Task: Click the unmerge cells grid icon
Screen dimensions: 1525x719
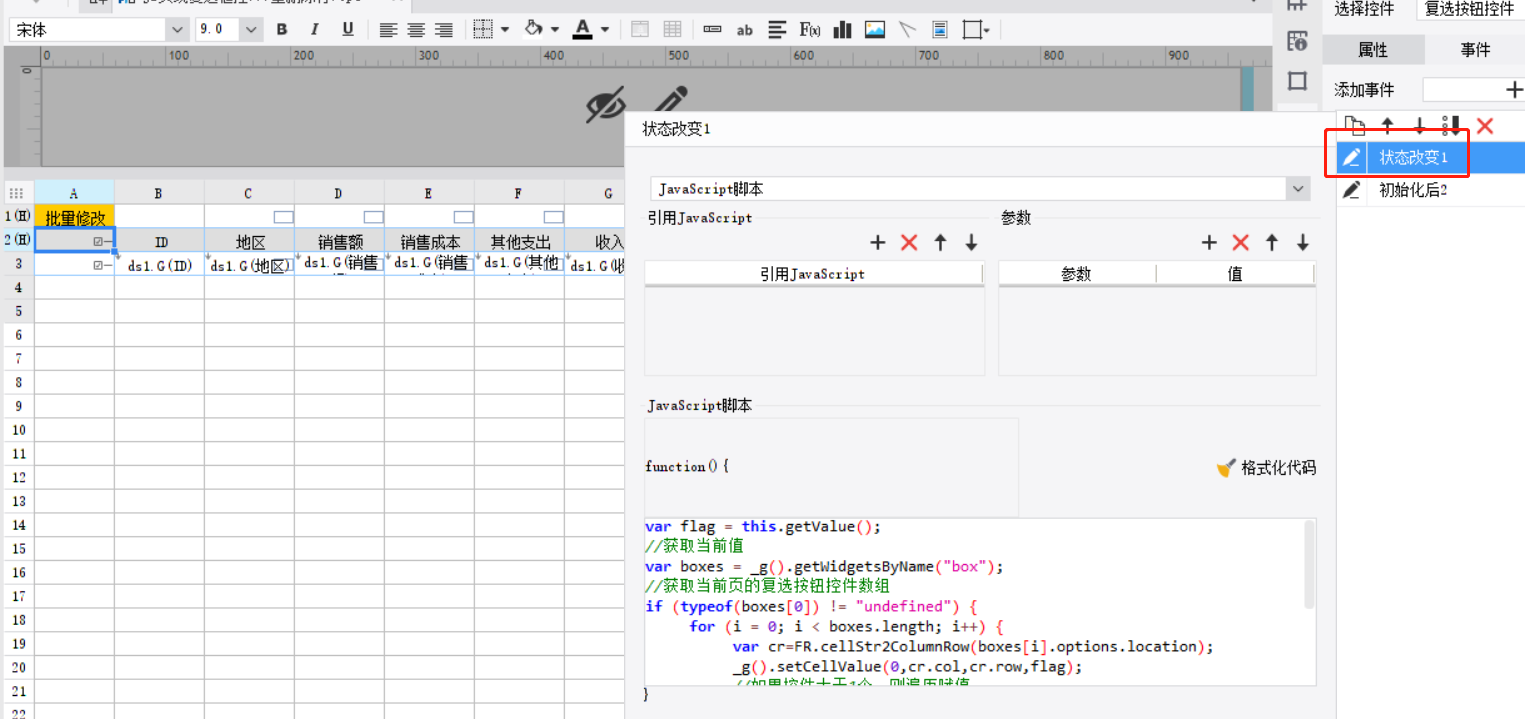Action: click(x=673, y=30)
